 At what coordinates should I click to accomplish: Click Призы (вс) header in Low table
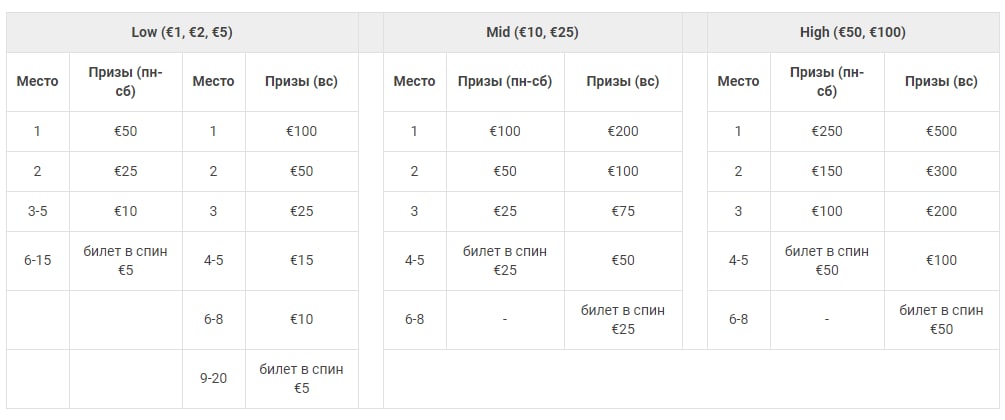(301, 81)
